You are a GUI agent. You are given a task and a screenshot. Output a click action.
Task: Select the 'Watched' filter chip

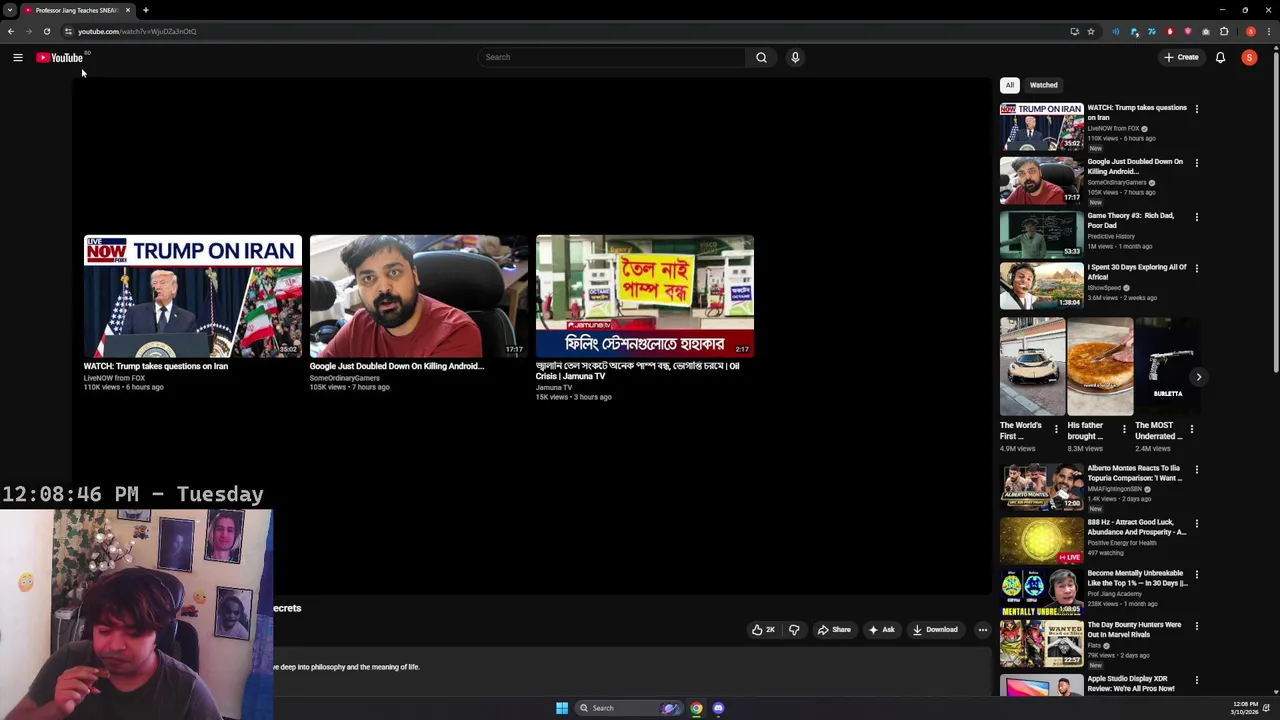click(1043, 85)
